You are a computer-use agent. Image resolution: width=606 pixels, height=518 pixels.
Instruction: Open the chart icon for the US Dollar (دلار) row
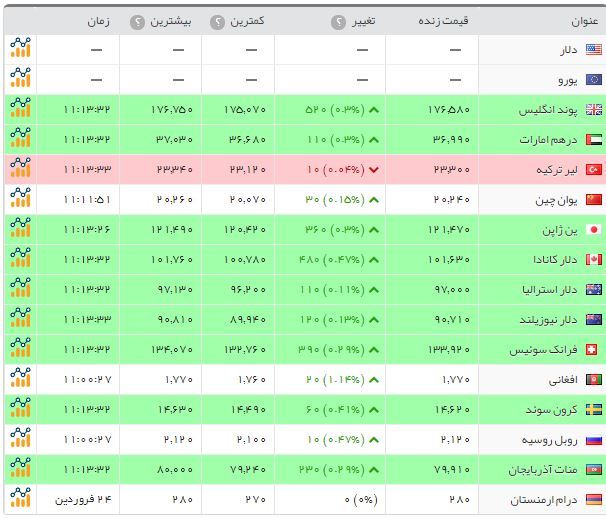click(x=20, y=49)
